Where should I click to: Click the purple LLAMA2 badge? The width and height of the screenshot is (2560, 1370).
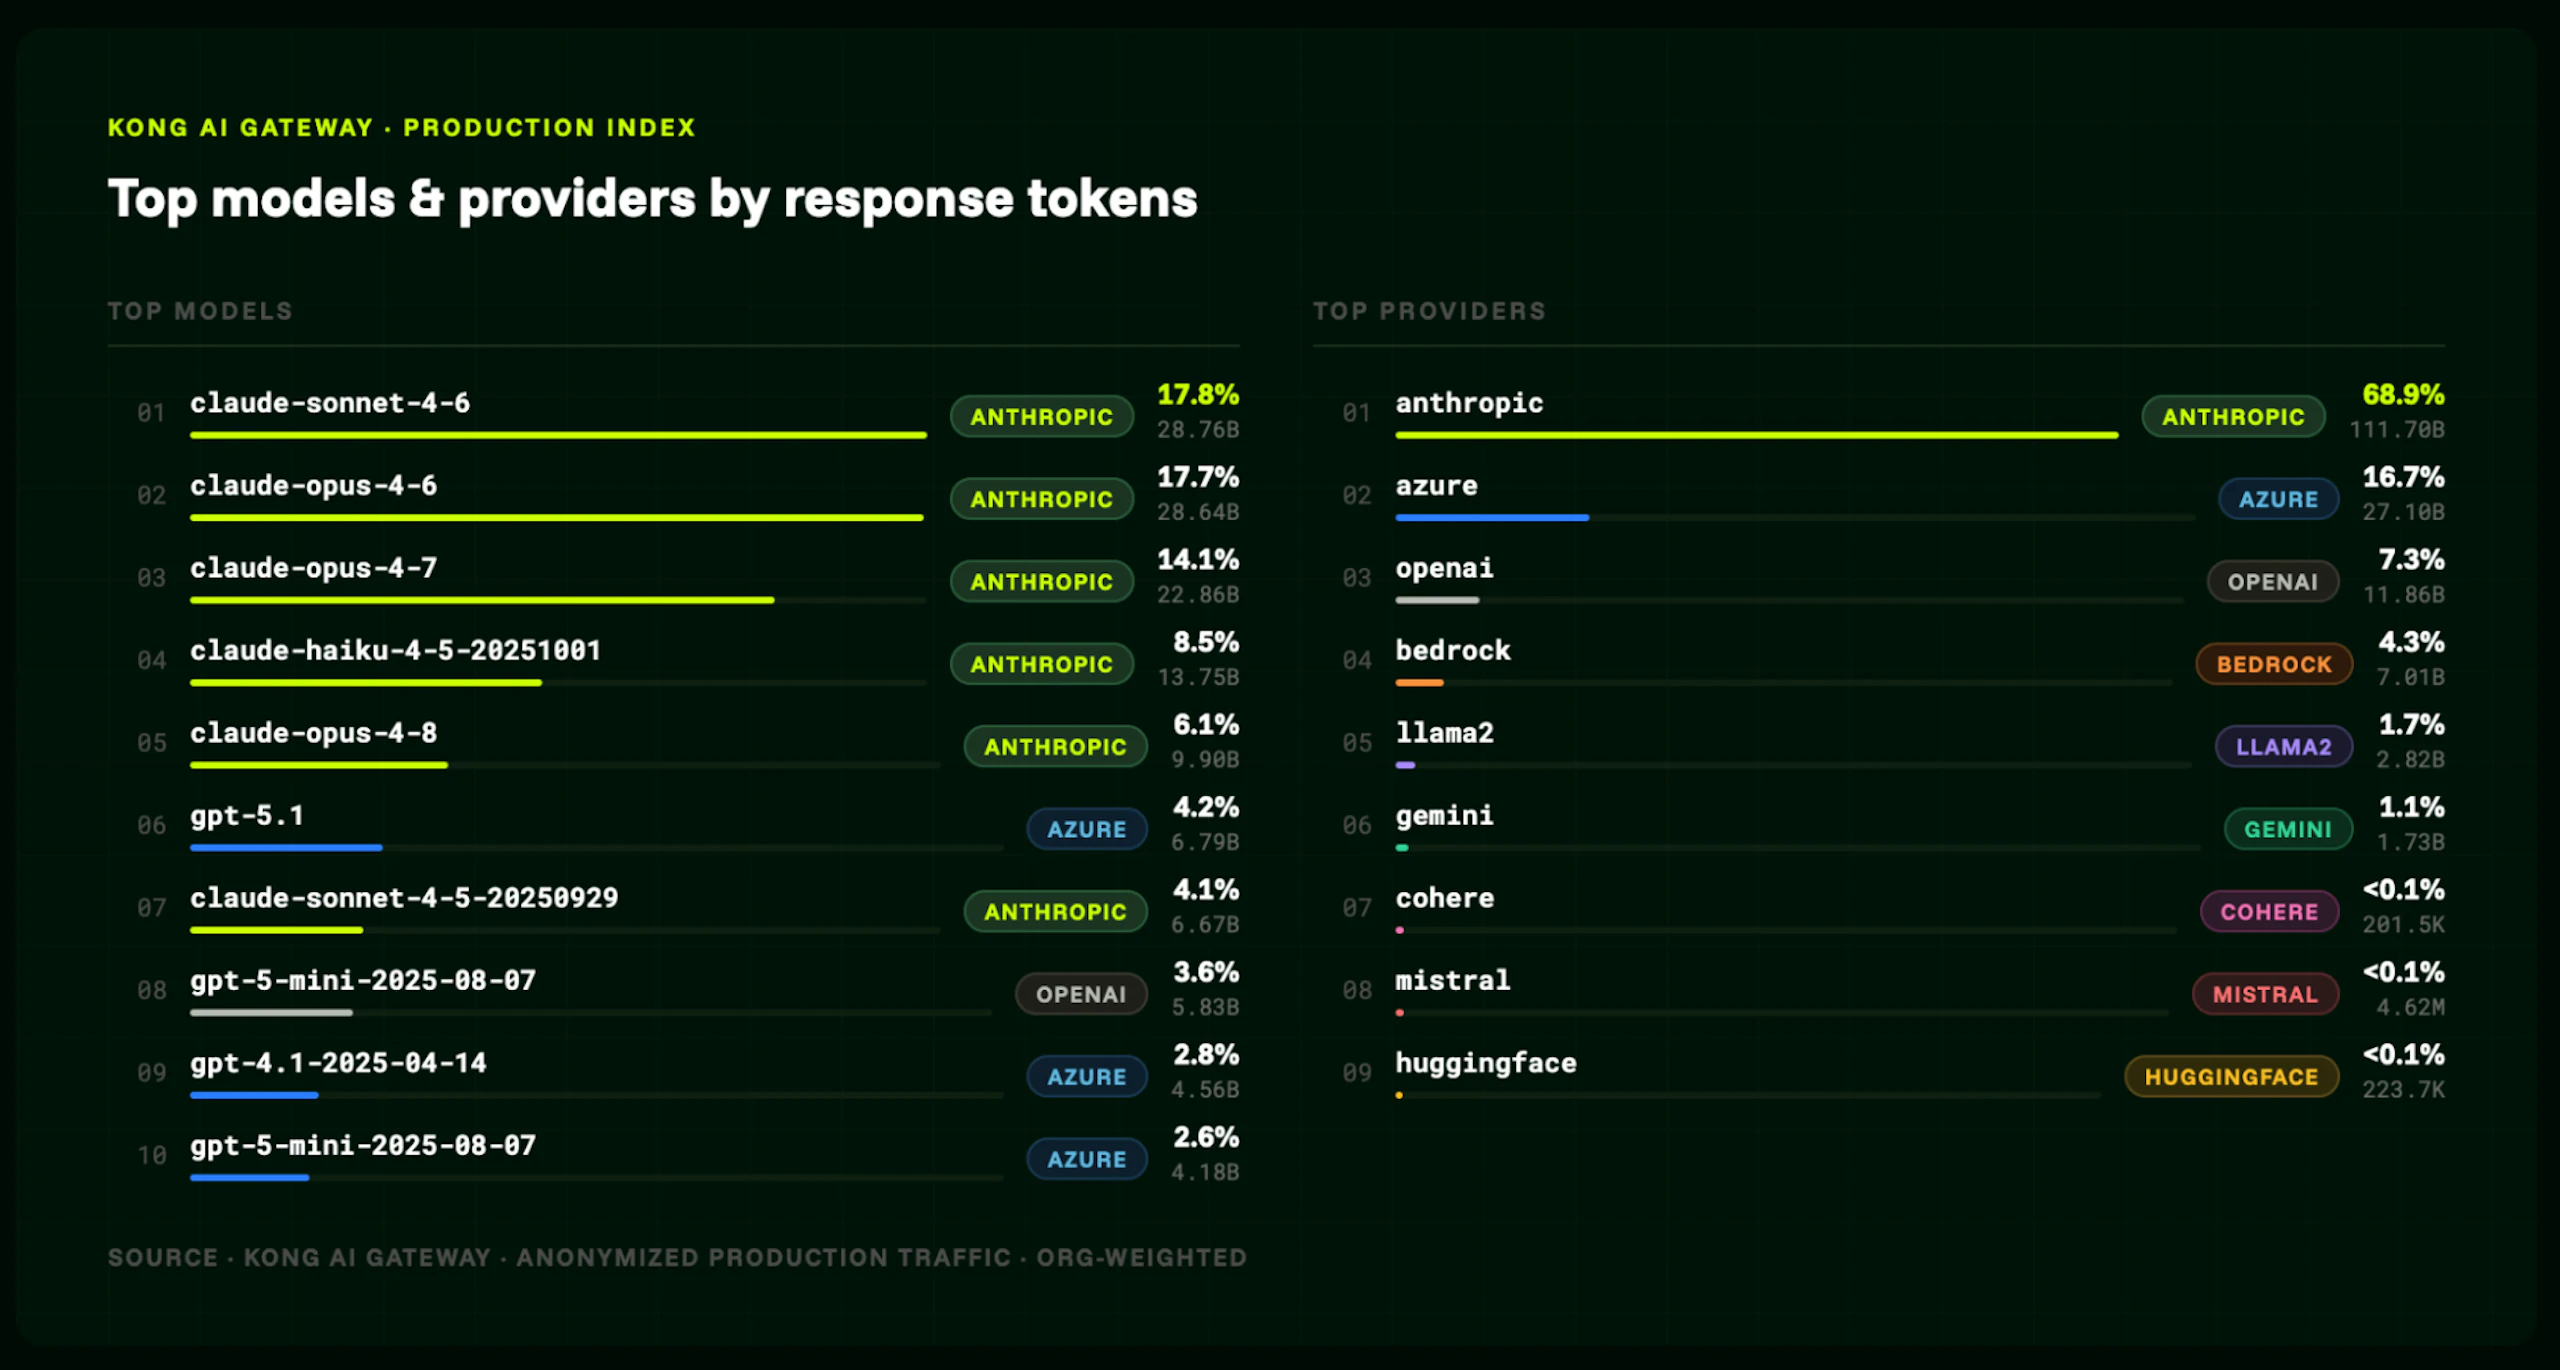2284,747
